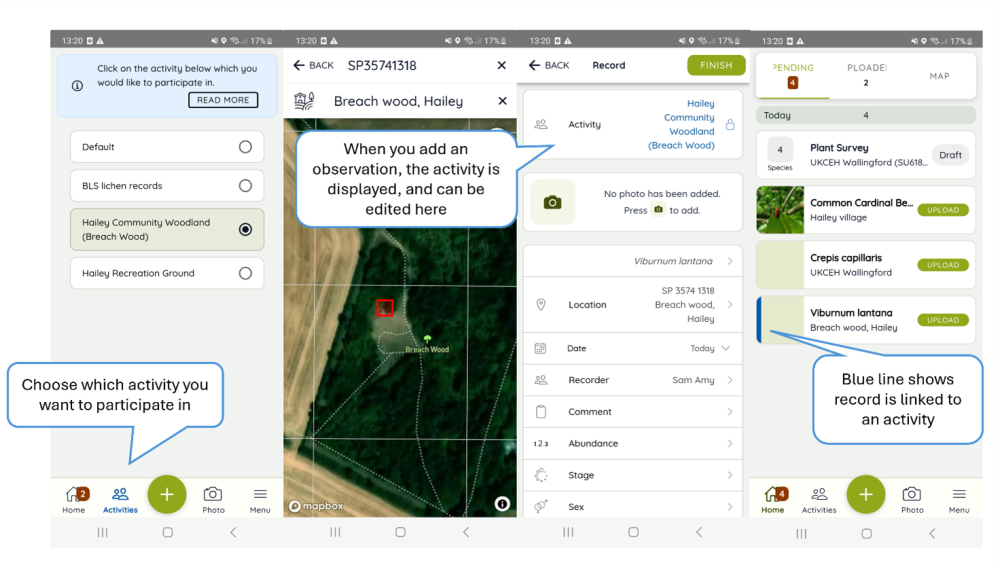Tap the green FINISH button
This screenshot has height=565, width=1000.
click(x=716, y=65)
